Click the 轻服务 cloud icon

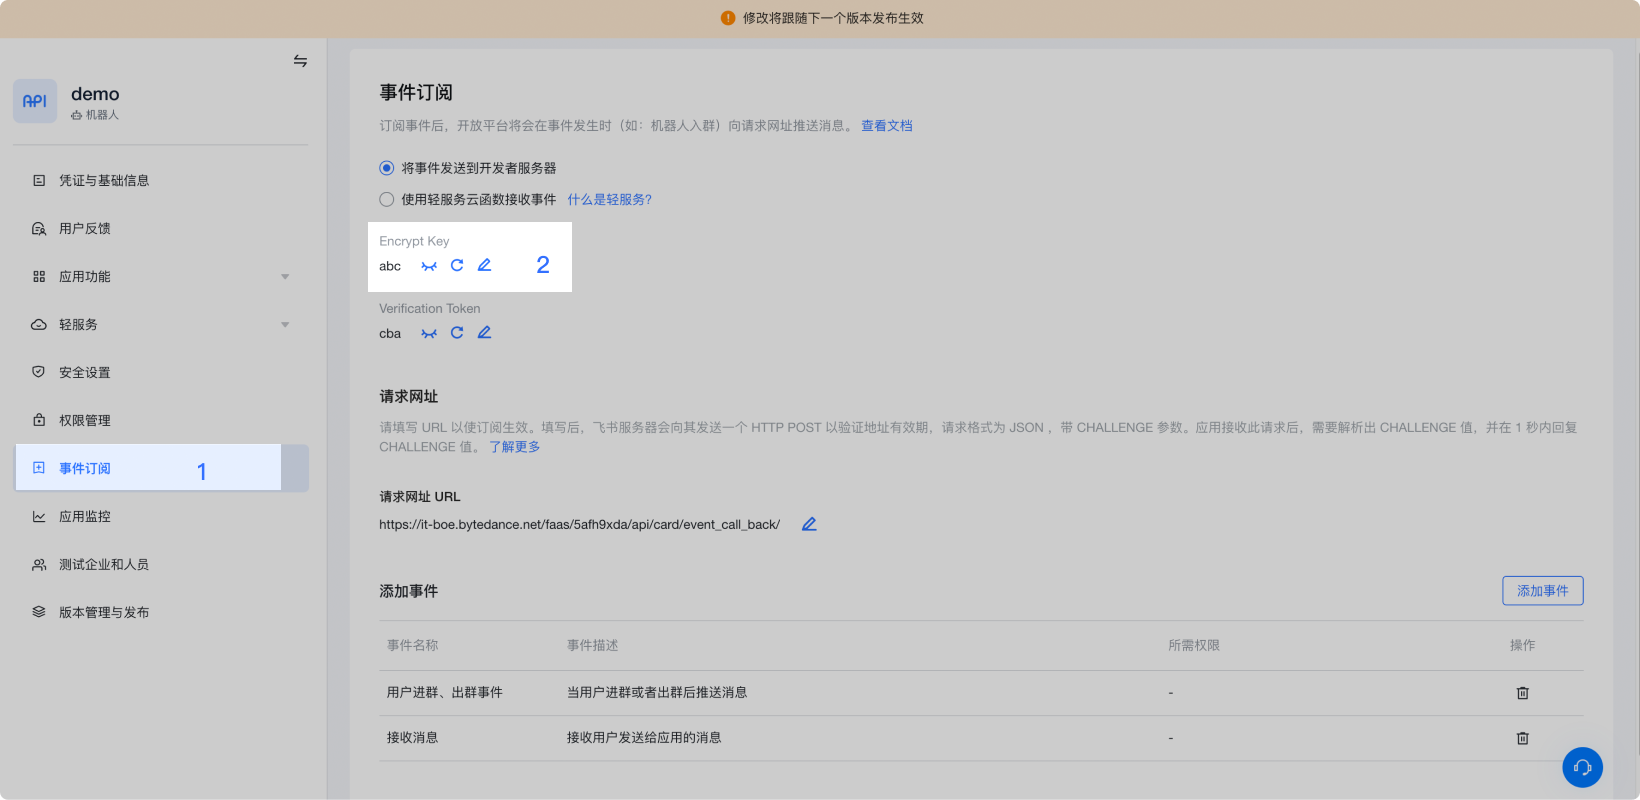click(x=39, y=324)
